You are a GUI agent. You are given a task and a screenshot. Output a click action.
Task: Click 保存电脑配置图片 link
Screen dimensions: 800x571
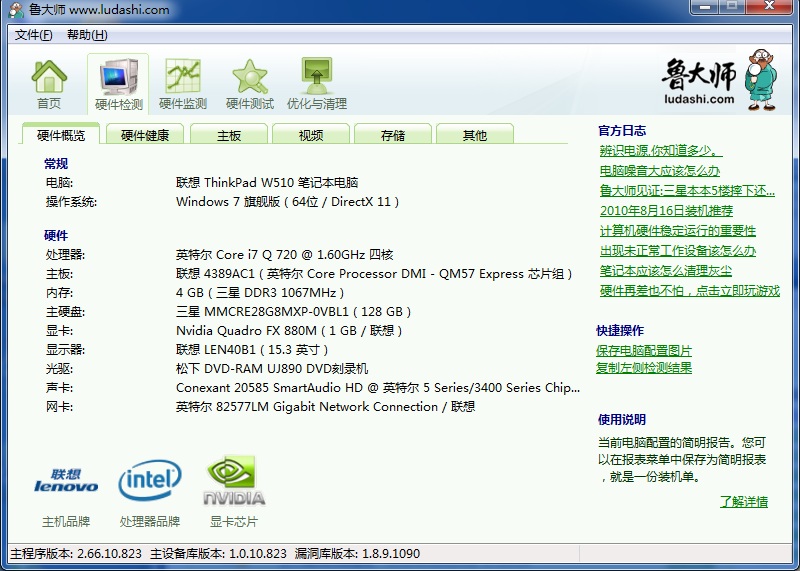[x=644, y=351]
